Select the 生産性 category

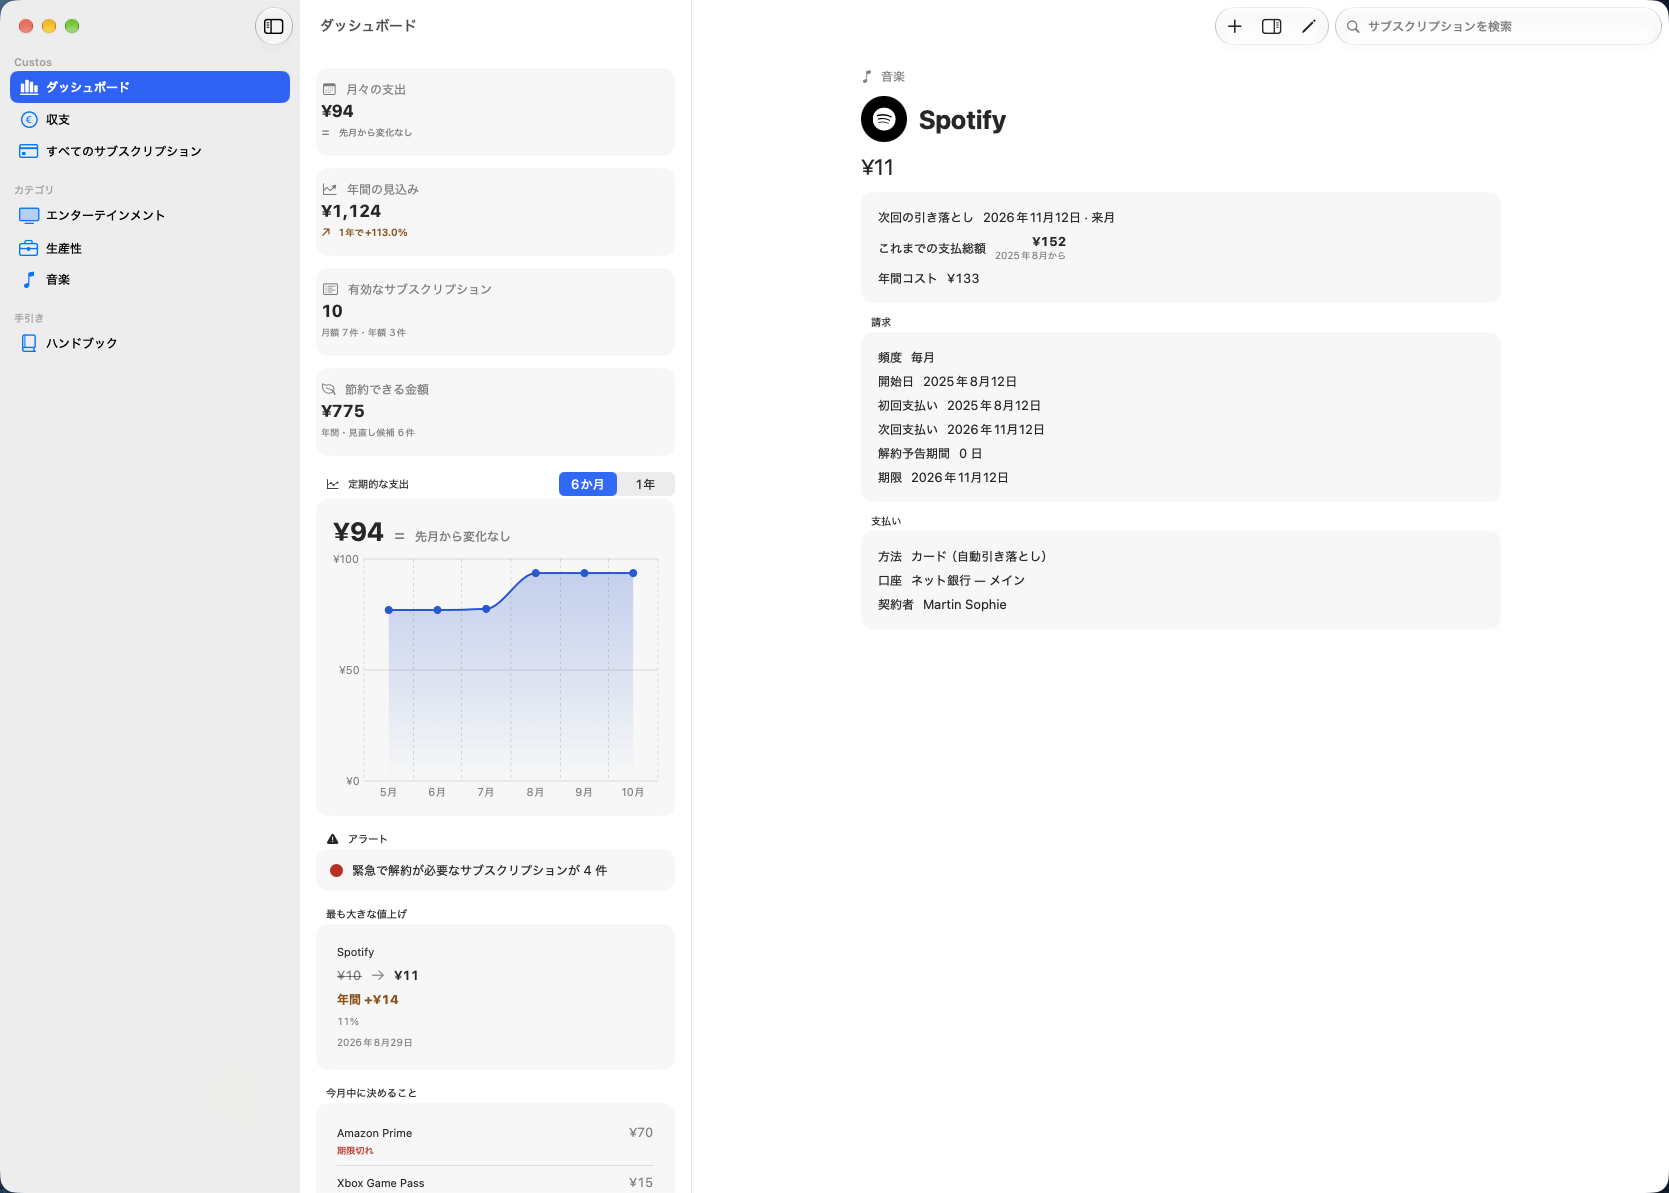tap(150, 248)
